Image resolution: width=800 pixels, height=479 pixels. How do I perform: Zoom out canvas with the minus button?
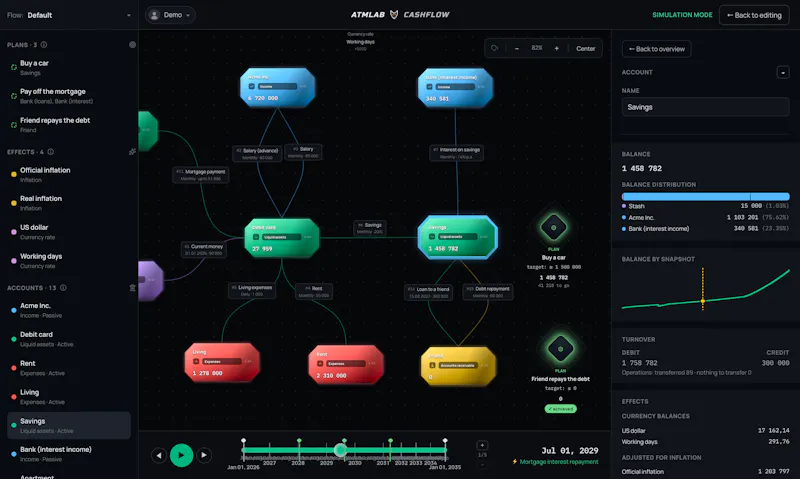[517, 48]
